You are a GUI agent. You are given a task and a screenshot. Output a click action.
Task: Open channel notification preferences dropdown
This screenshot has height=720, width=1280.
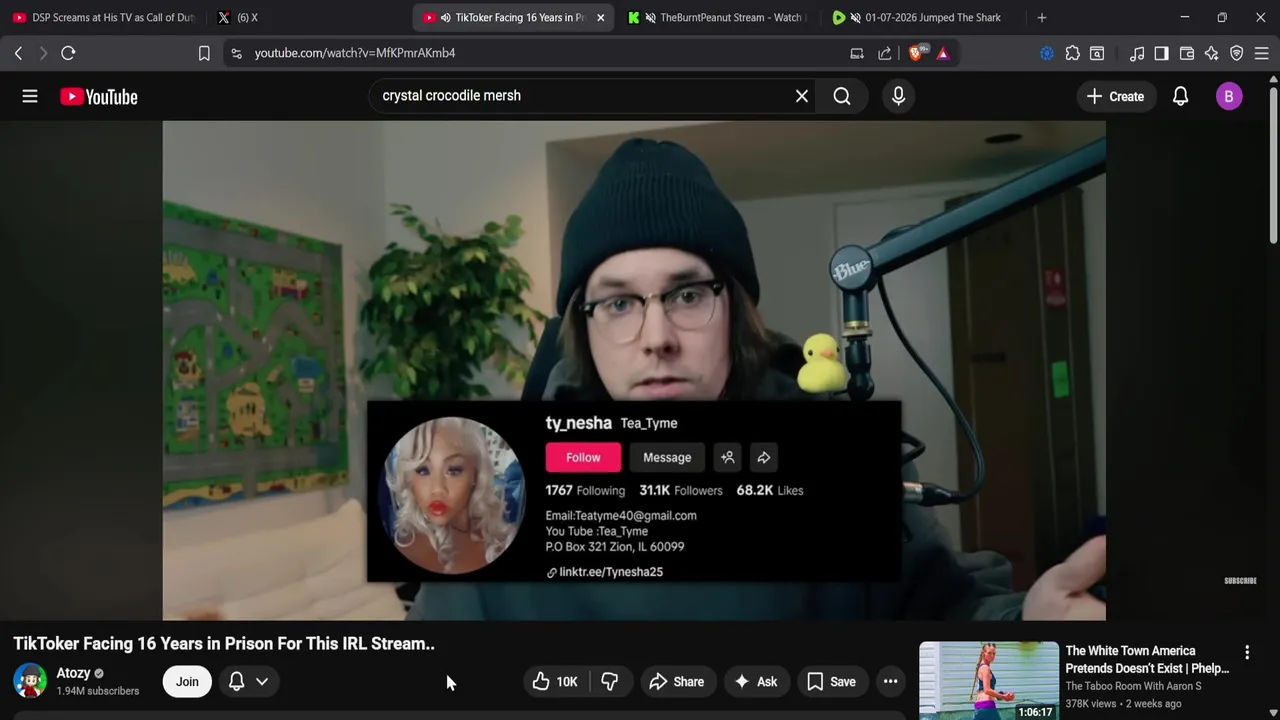point(248,681)
